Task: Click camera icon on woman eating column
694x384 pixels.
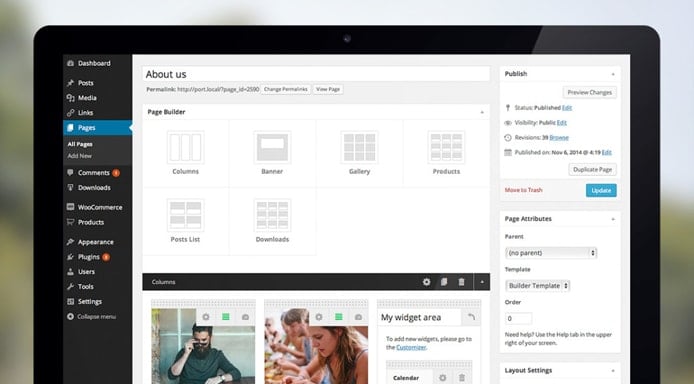Action: 359,317
